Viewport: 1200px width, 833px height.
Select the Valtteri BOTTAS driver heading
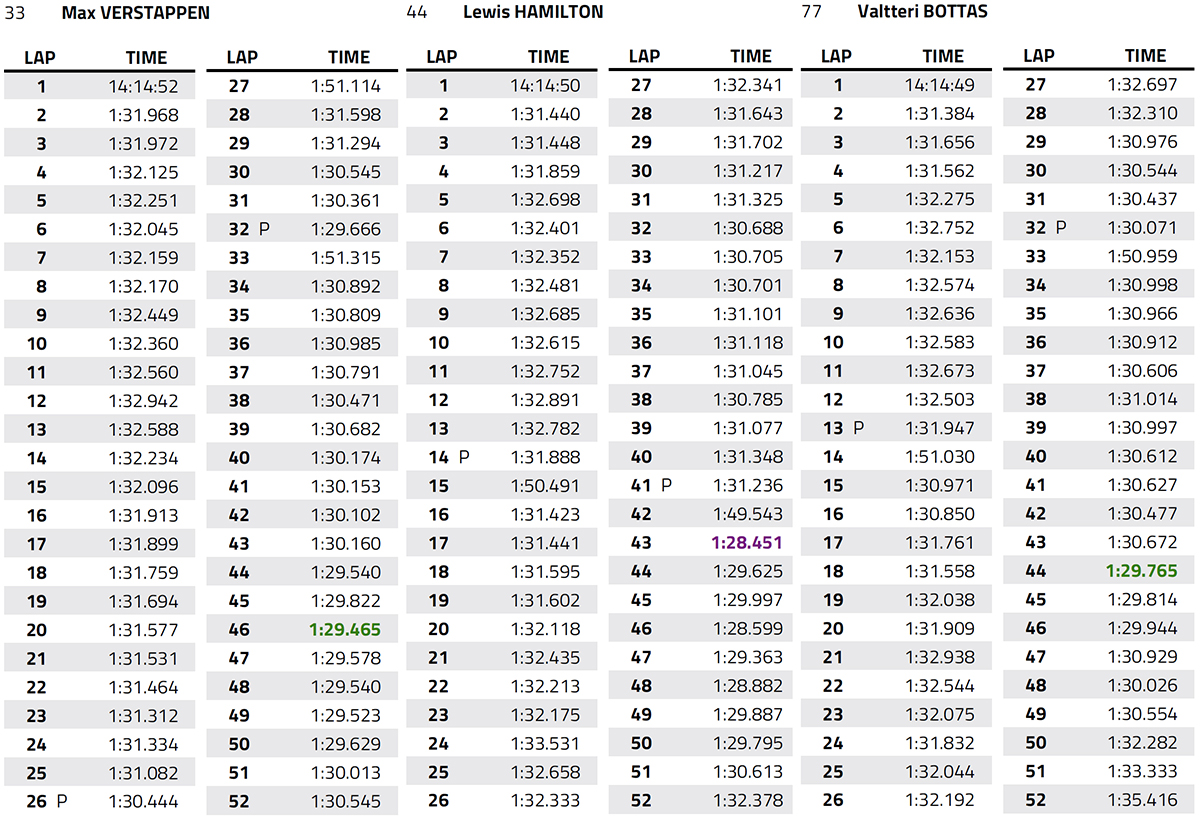pyautogui.click(x=925, y=13)
